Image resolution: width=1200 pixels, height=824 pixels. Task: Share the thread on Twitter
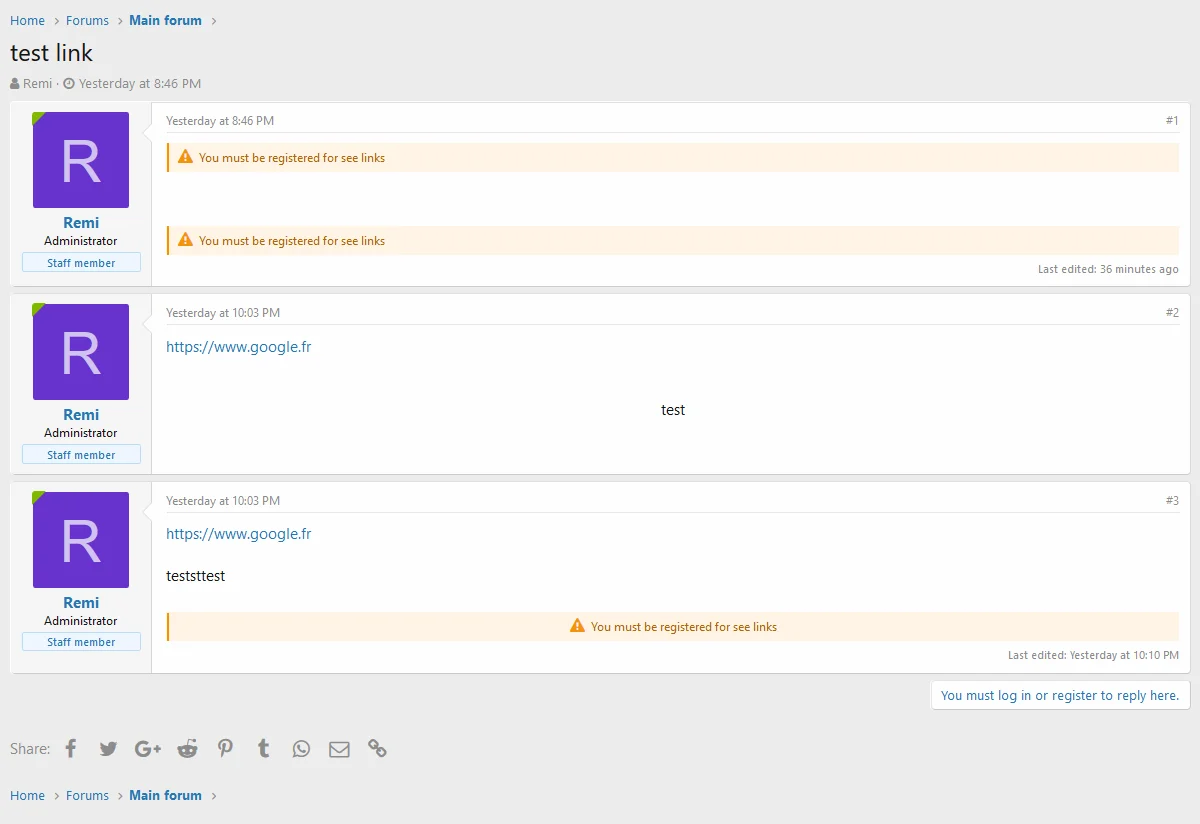108,748
